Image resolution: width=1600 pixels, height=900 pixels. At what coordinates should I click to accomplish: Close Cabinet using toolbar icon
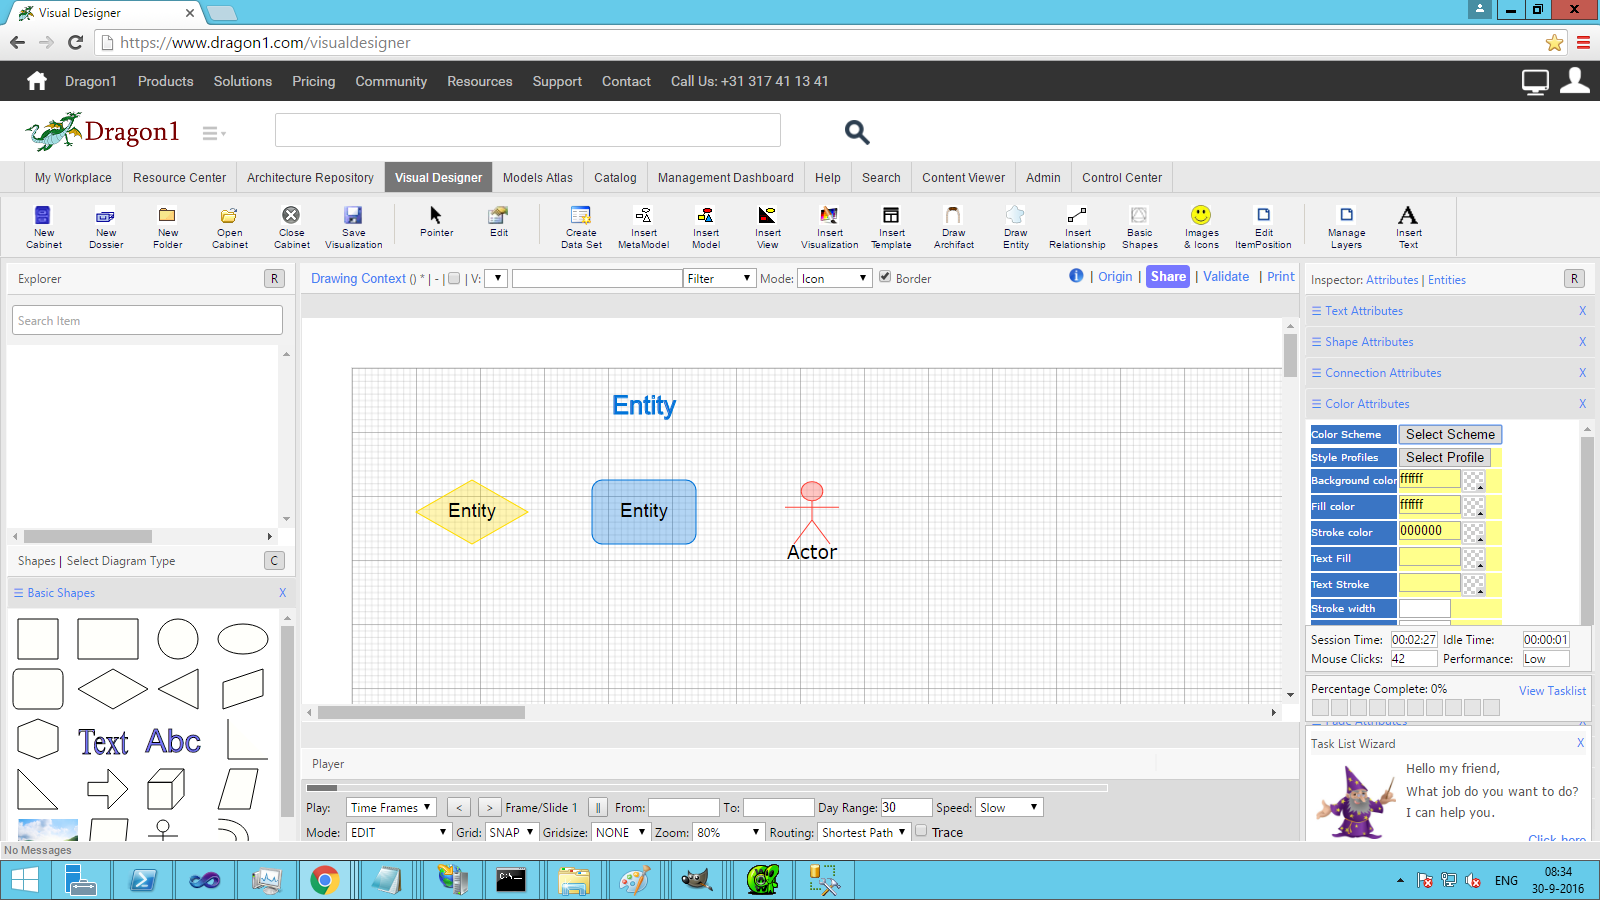[291, 227]
